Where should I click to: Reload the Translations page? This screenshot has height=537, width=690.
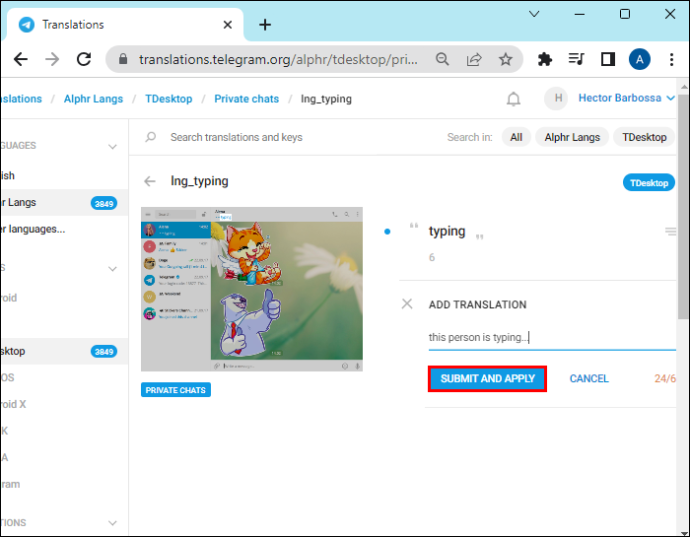pos(84,59)
